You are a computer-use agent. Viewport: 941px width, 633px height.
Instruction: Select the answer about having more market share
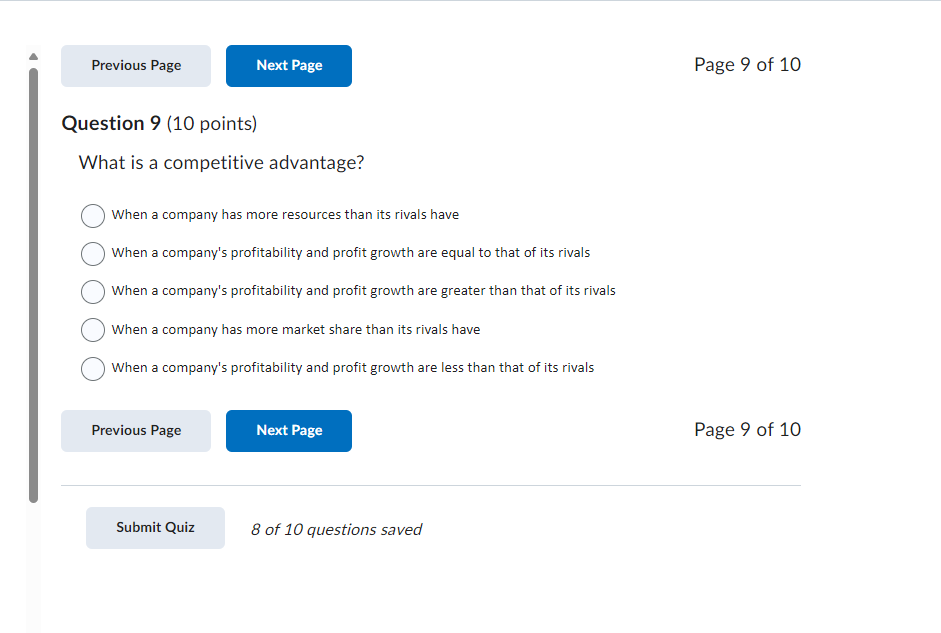pos(92,329)
